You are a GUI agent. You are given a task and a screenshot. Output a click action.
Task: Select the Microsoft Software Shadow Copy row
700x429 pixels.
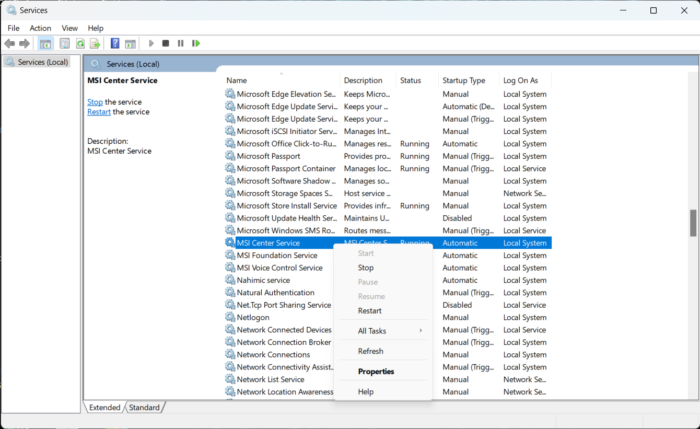(x=388, y=181)
